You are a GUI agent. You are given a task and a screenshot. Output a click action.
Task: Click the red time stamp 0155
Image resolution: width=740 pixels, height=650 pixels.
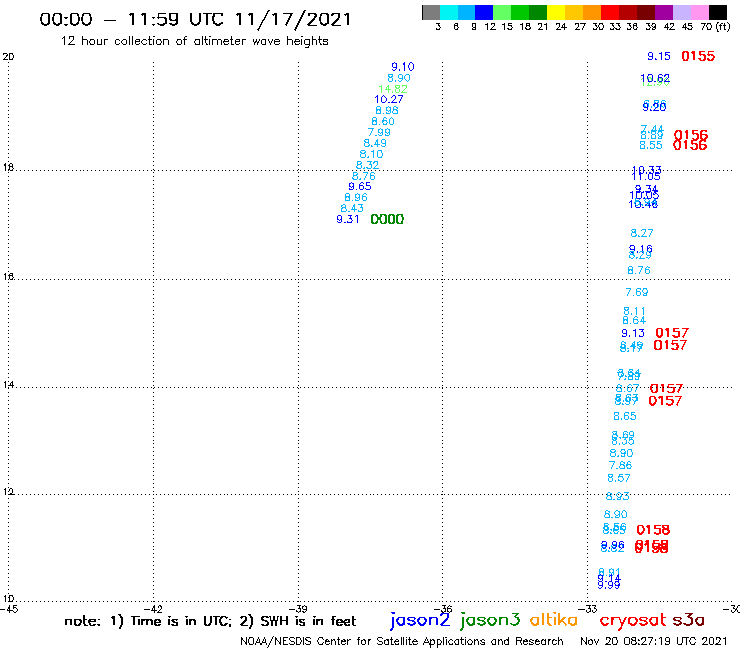698,56
